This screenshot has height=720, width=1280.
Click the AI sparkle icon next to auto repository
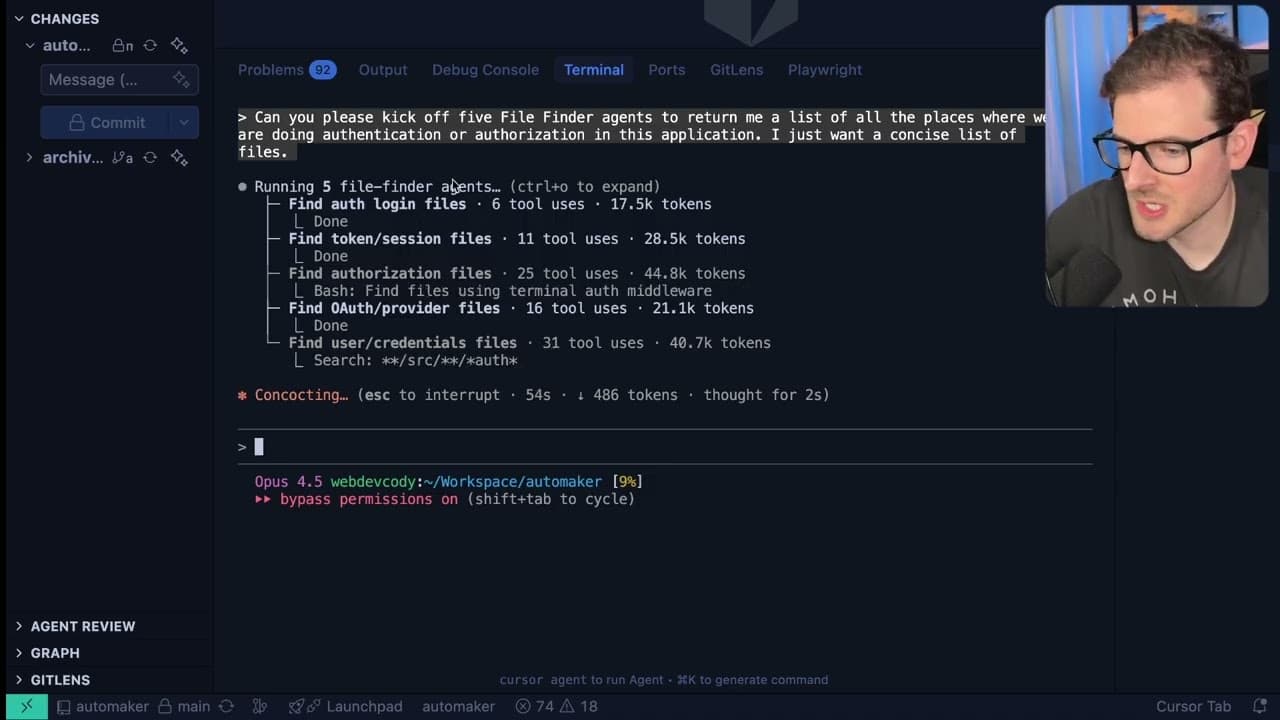180,45
